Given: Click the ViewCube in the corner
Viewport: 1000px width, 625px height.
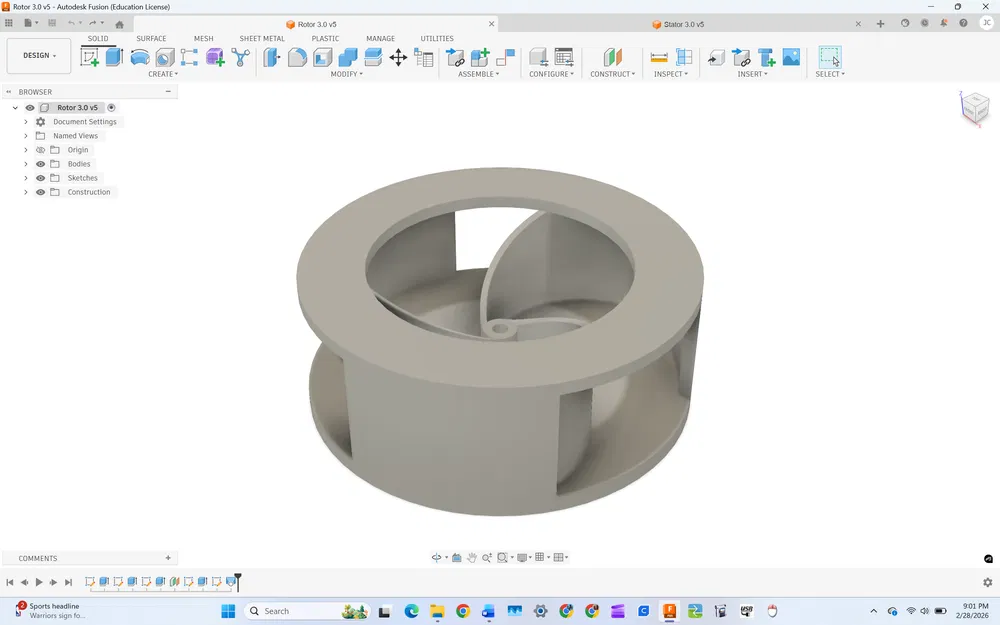Looking at the screenshot, I should [x=974, y=108].
